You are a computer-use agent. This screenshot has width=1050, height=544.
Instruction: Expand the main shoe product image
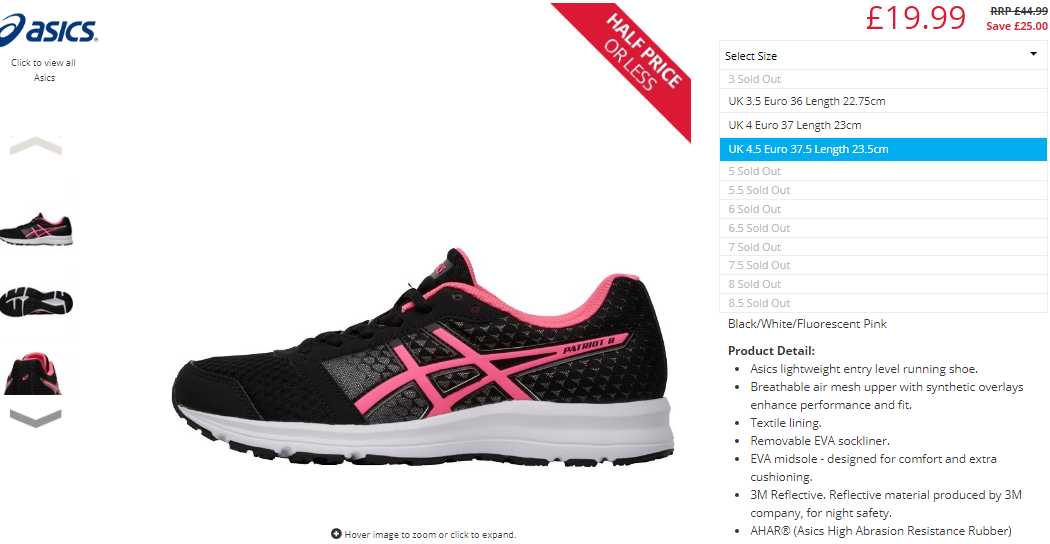[423, 356]
